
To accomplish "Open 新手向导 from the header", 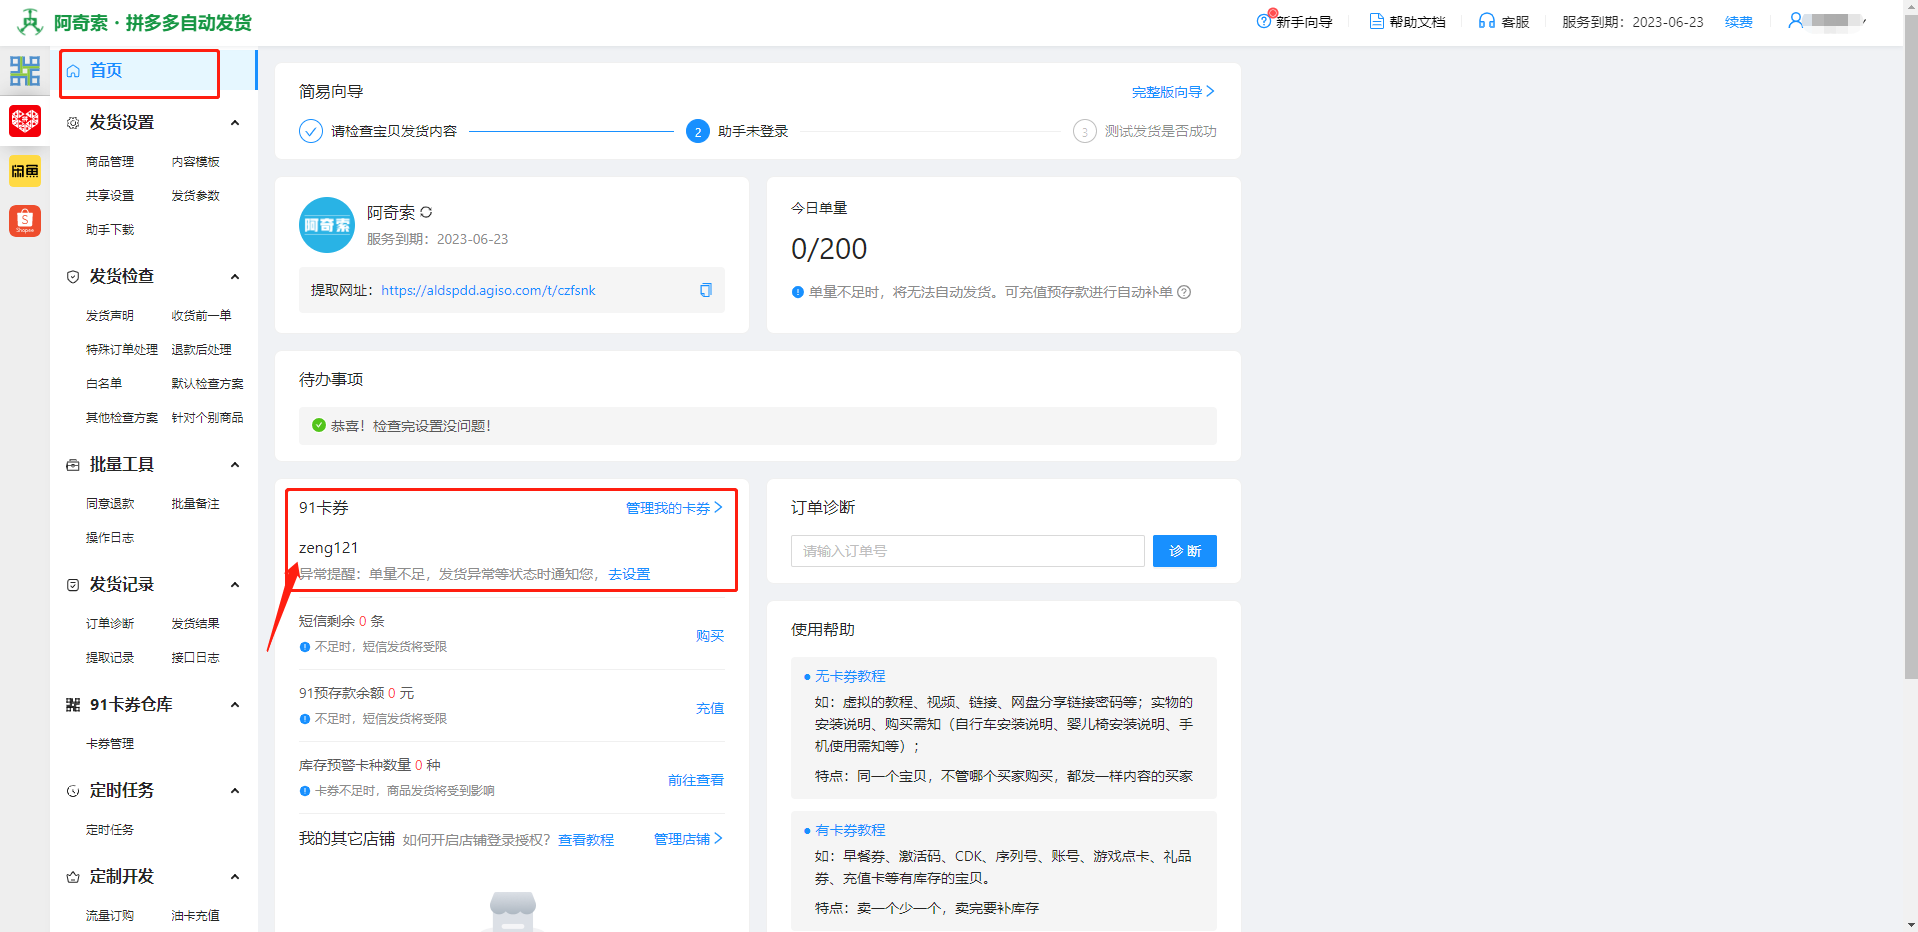I will tap(1295, 21).
